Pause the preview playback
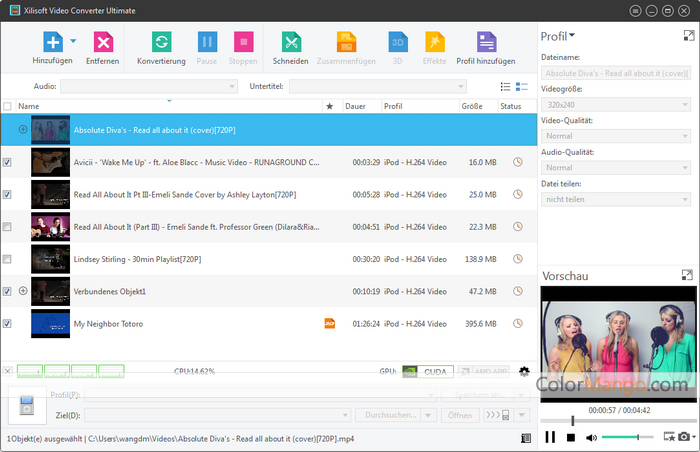The height and width of the screenshot is (452, 700). click(550, 437)
